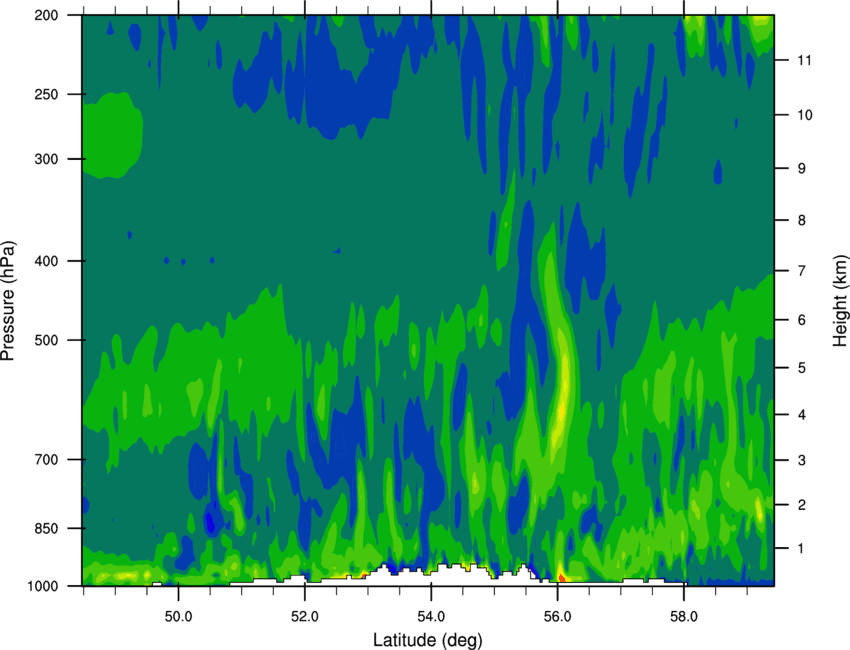Pick the 7 km height label
Image resolution: width=850 pixels, height=650 pixels.
pos(802,270)
